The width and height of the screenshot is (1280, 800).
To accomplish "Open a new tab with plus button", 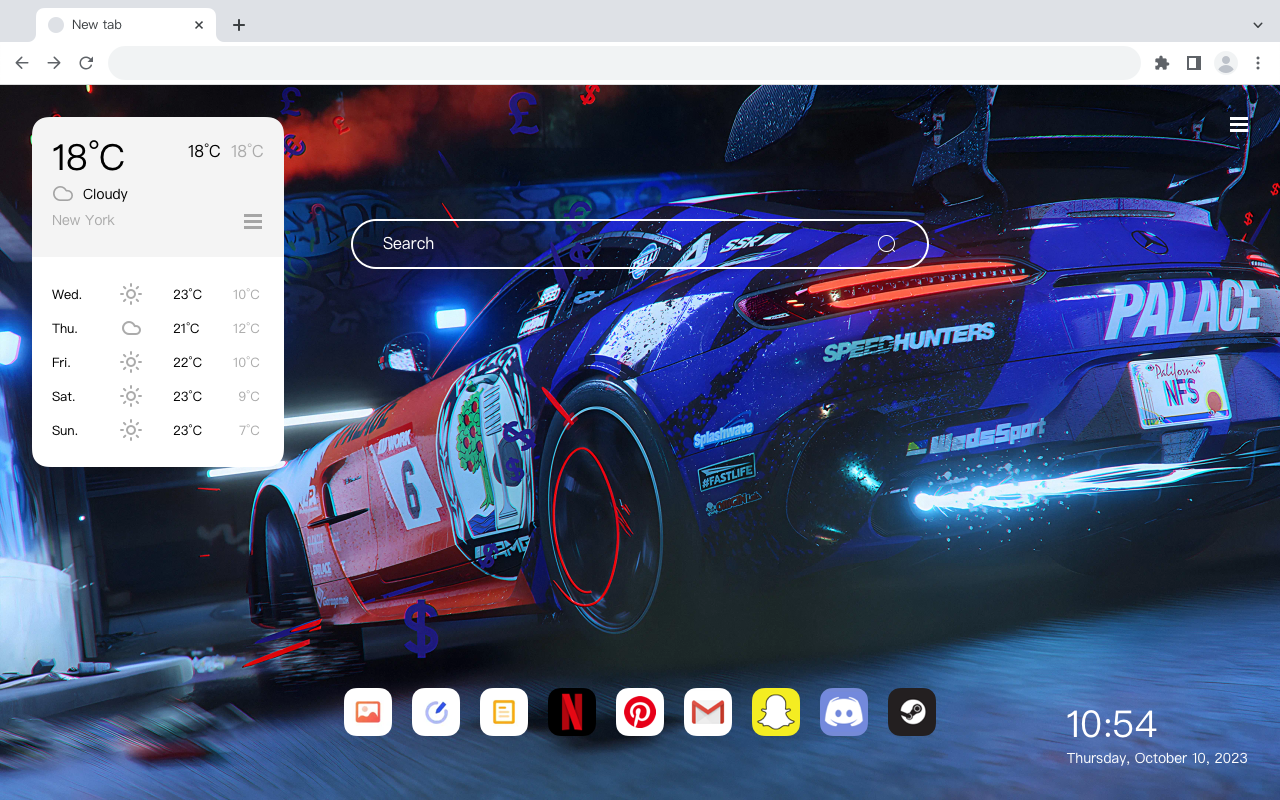I will click(238, 25).
